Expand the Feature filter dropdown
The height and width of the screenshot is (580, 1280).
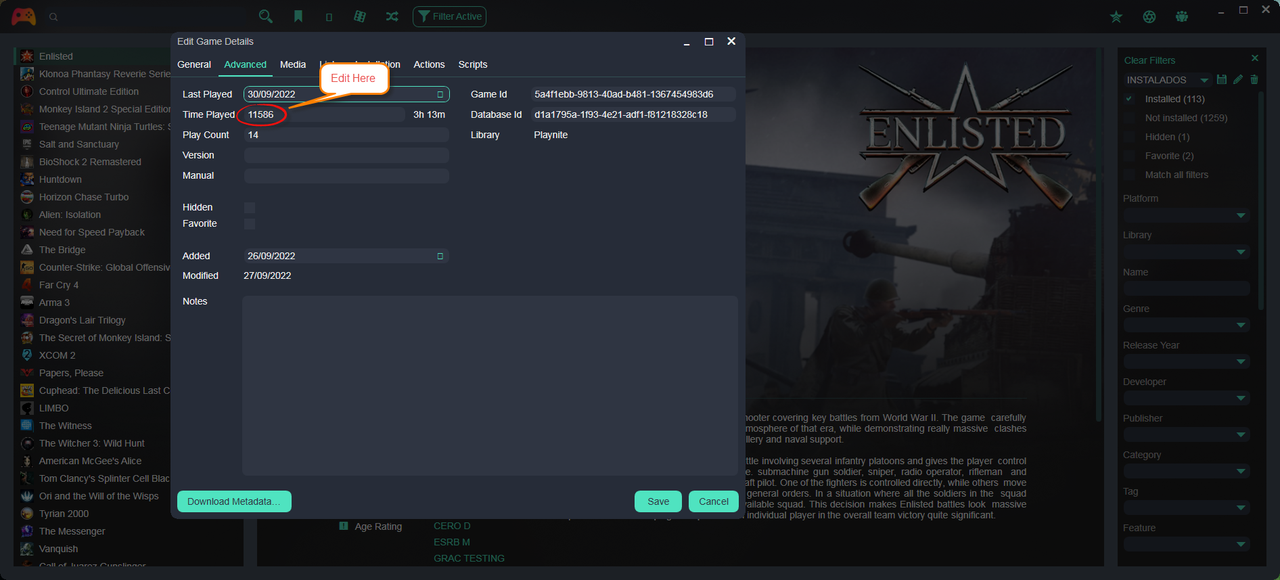(x=1241, y=544)
